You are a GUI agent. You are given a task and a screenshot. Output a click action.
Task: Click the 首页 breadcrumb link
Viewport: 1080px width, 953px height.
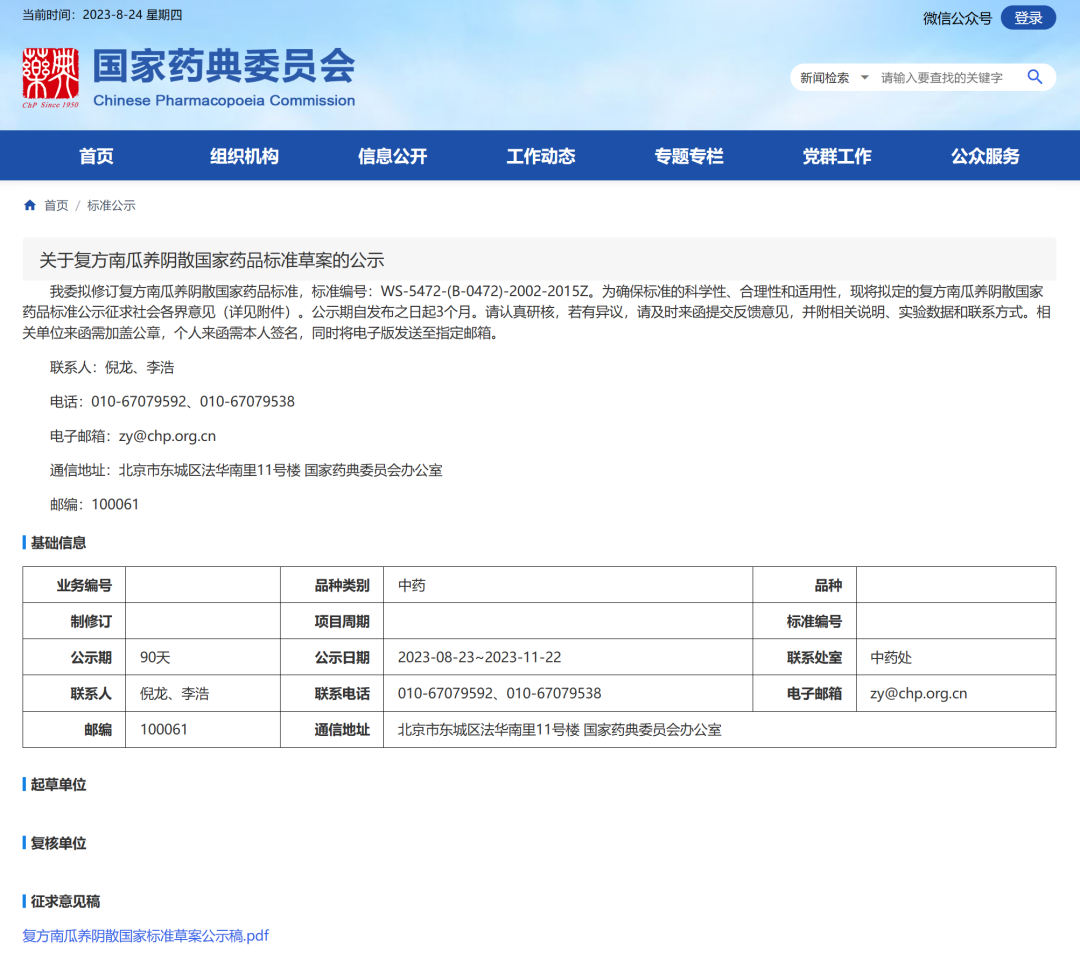56,205
